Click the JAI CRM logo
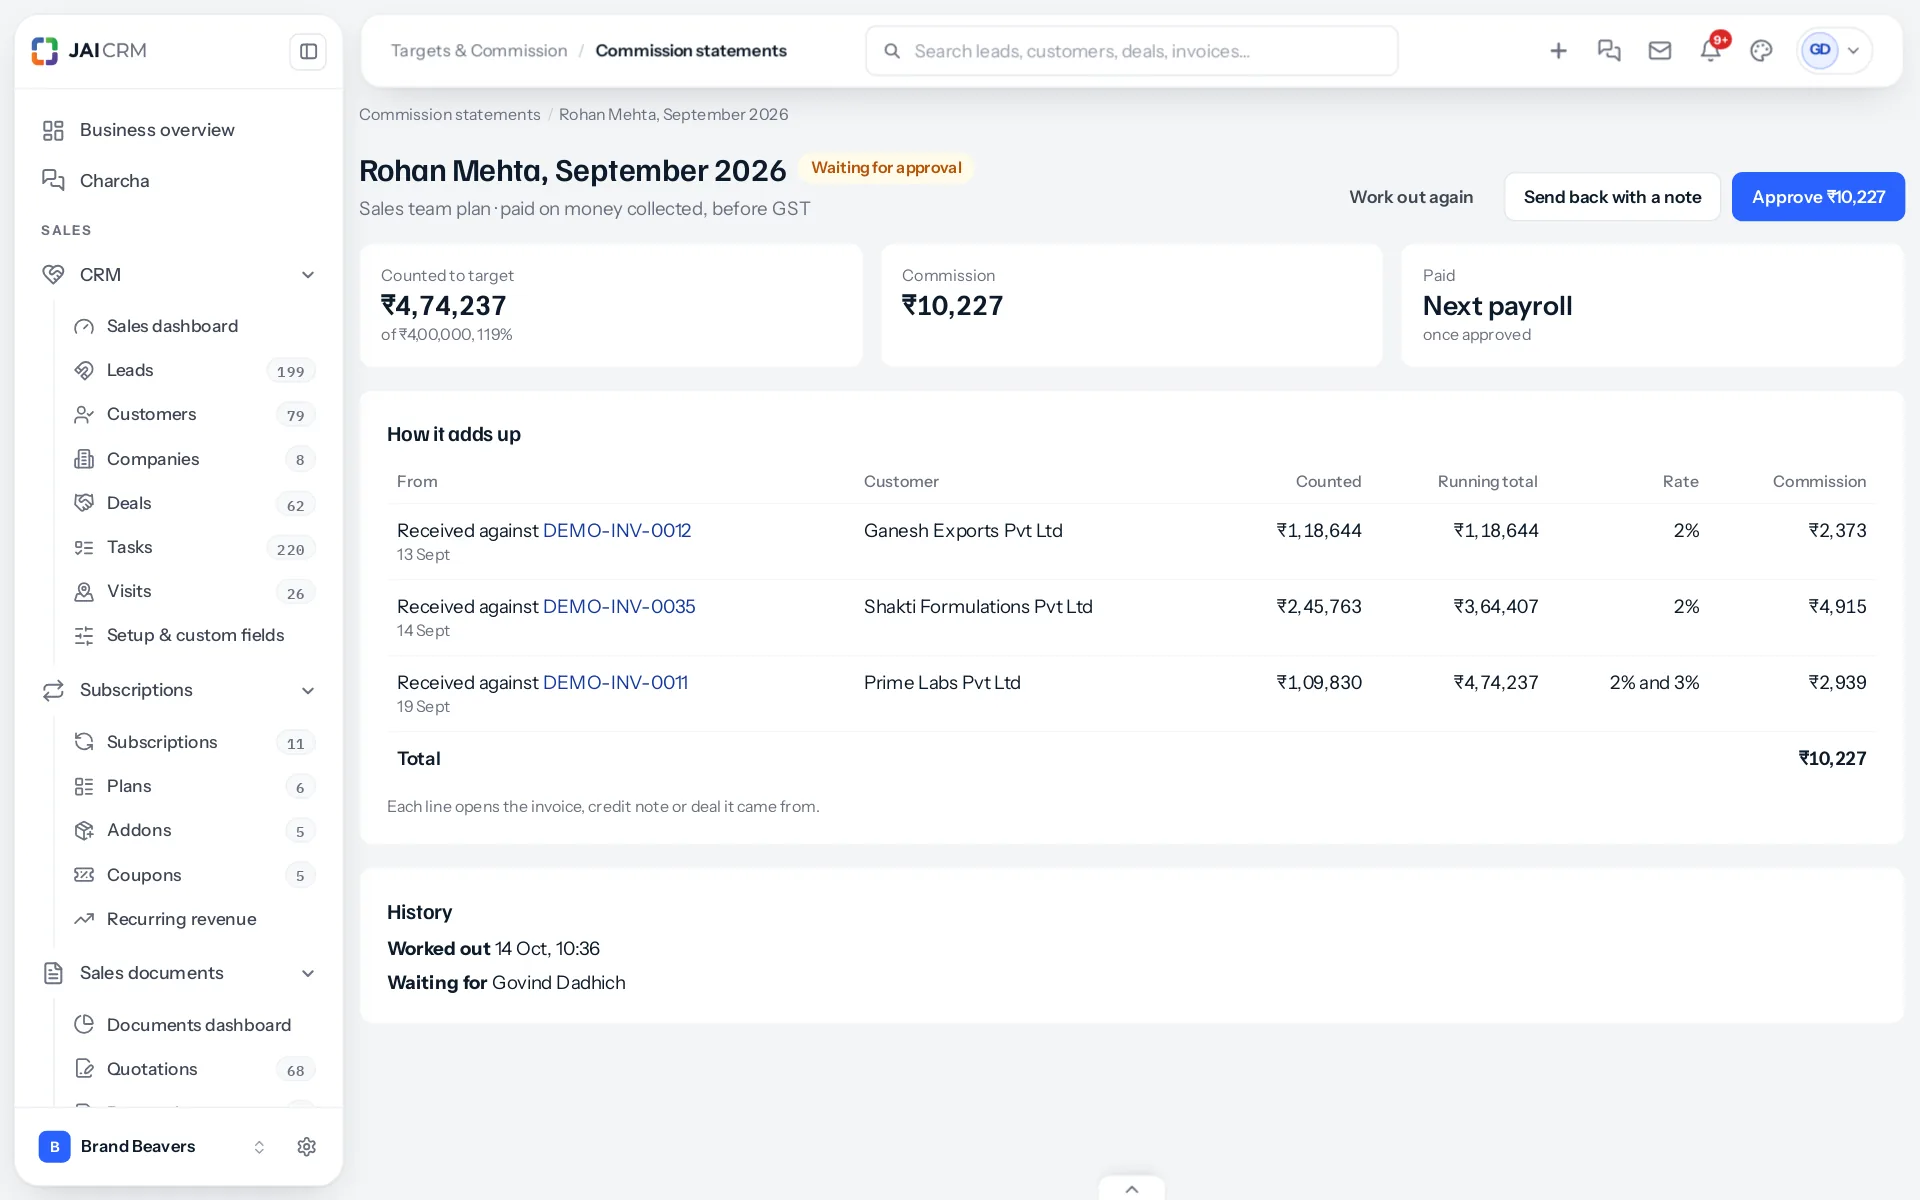 pyautogui.click(x=89, y=50)
